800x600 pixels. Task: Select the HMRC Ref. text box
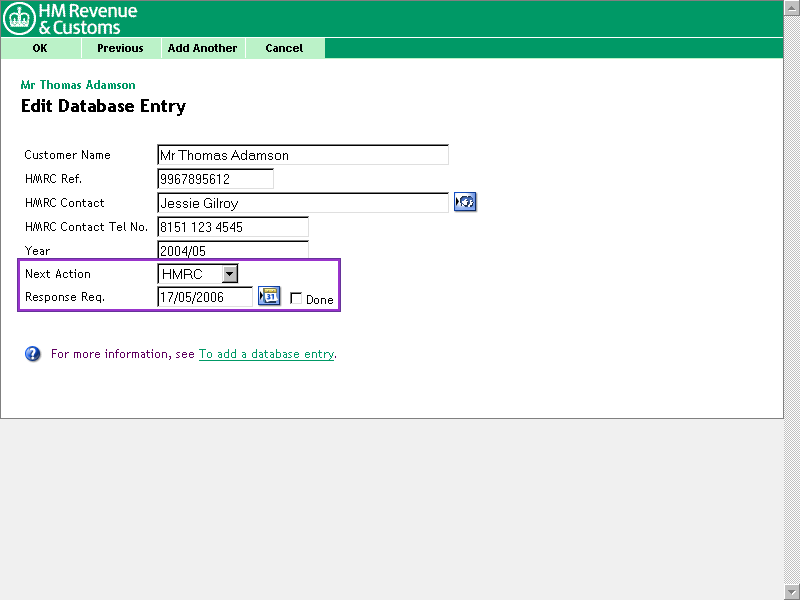[215, 179]
